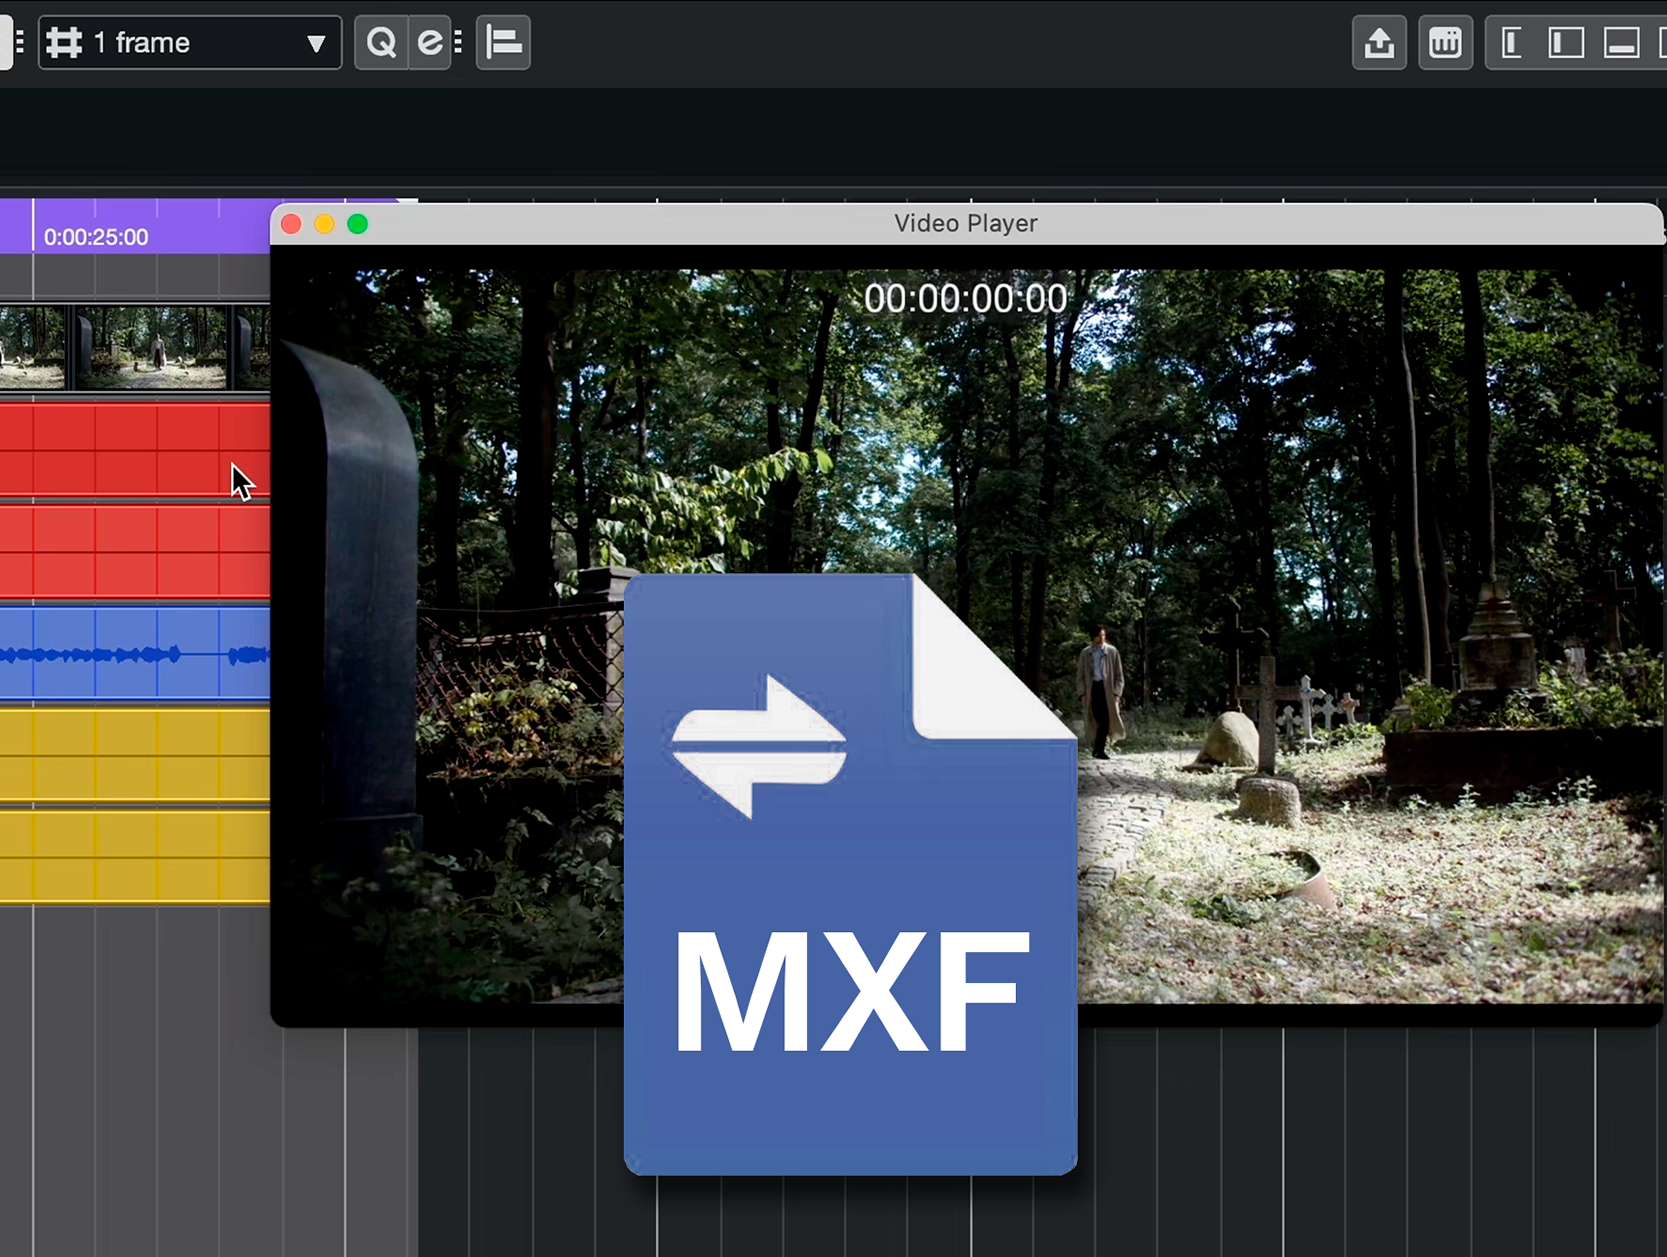Click the toolbar divider handle after the 'e' button
The height and width of the screenshot is (1257, 1667).
458,43
